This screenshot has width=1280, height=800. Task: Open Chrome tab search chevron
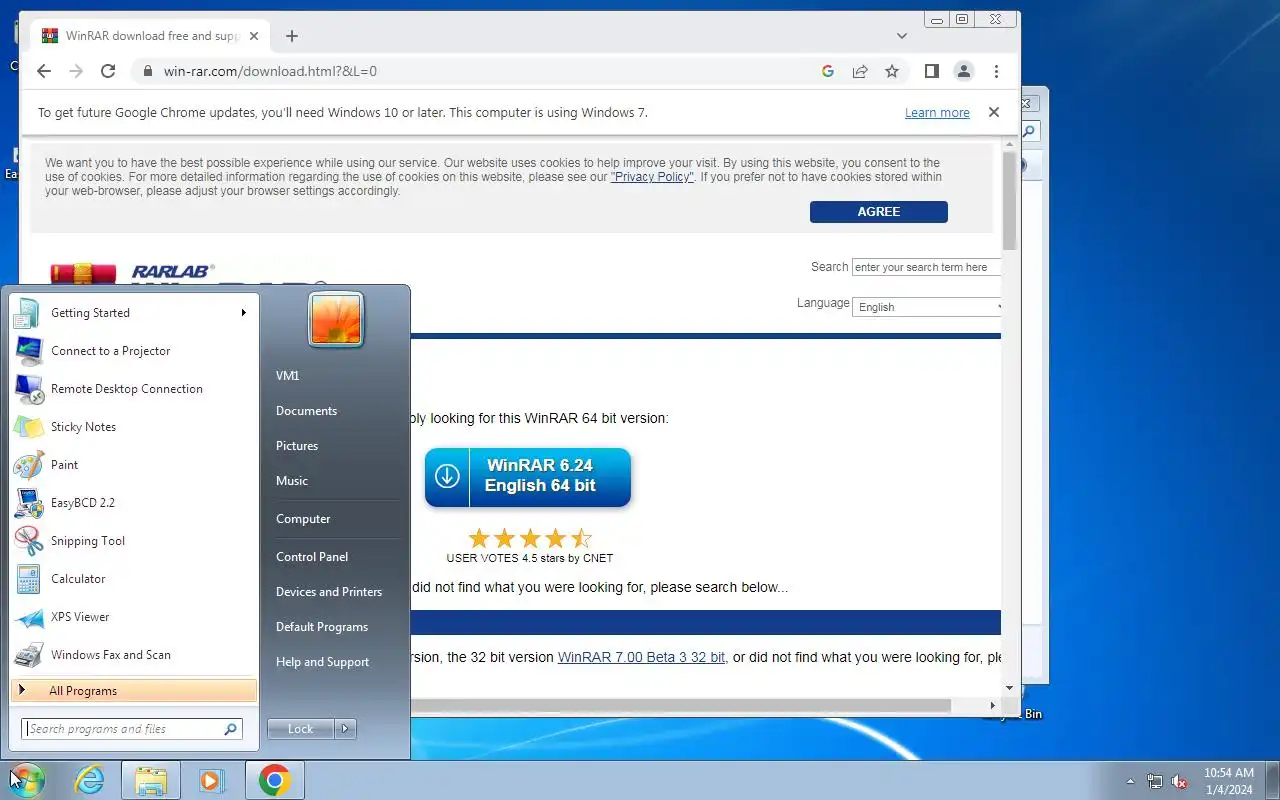[902, 36]
